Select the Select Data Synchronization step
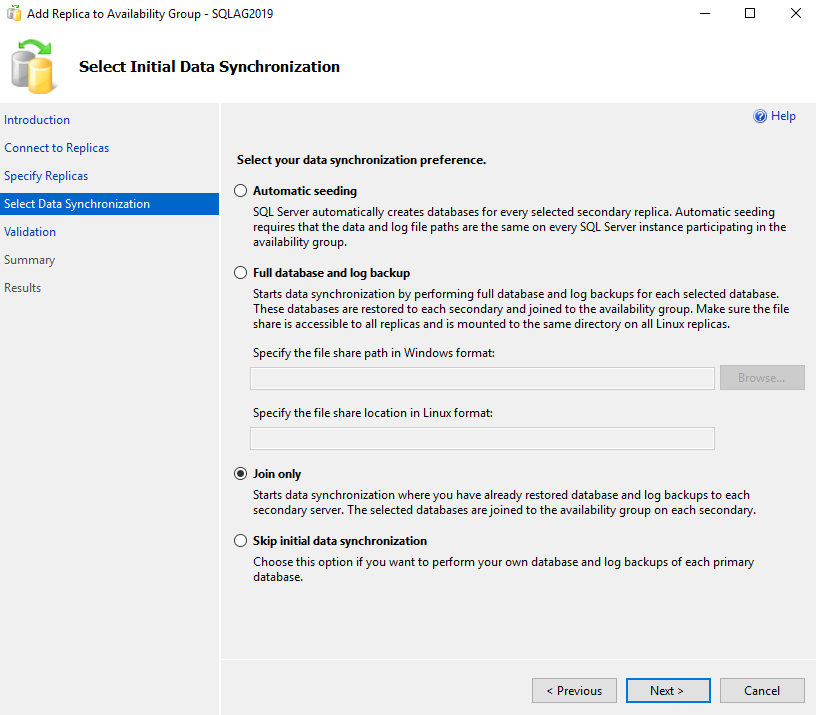 75,203
